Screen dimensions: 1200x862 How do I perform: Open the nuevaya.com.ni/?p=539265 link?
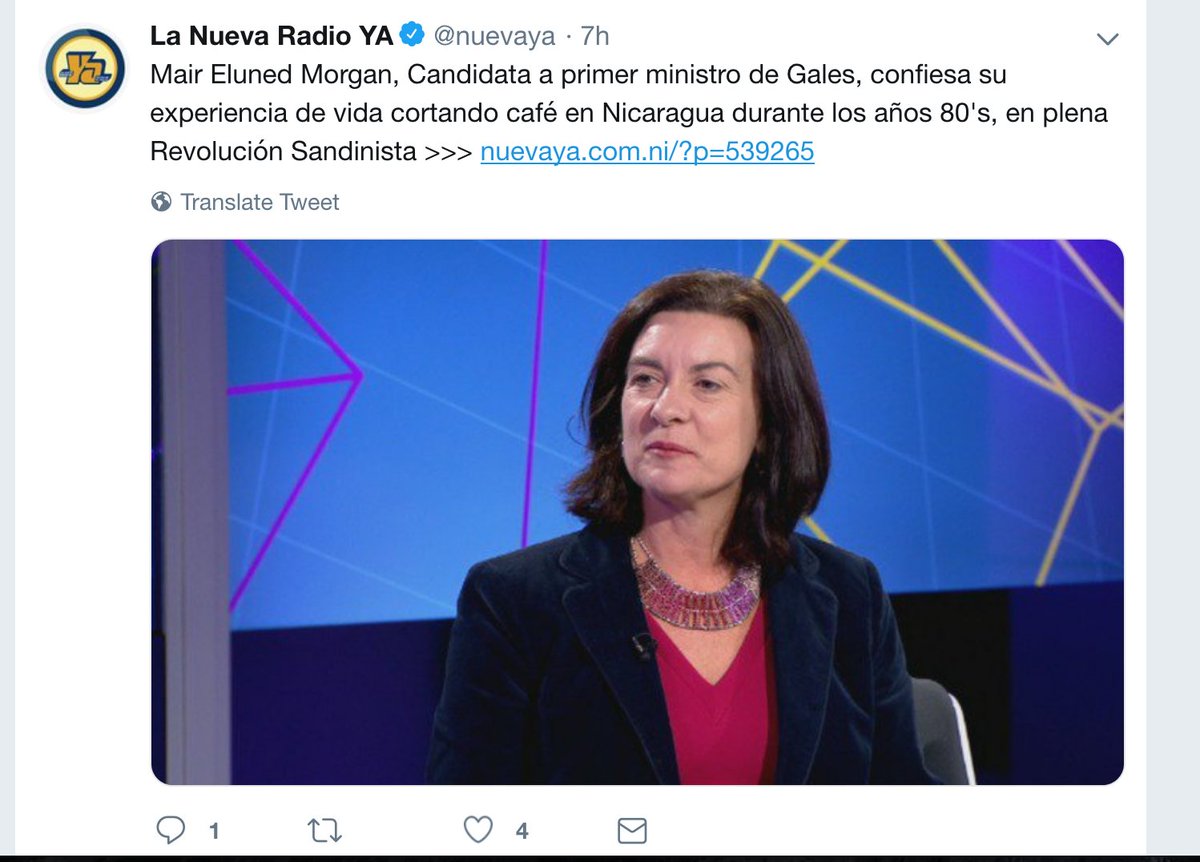(x=647, y=152)
